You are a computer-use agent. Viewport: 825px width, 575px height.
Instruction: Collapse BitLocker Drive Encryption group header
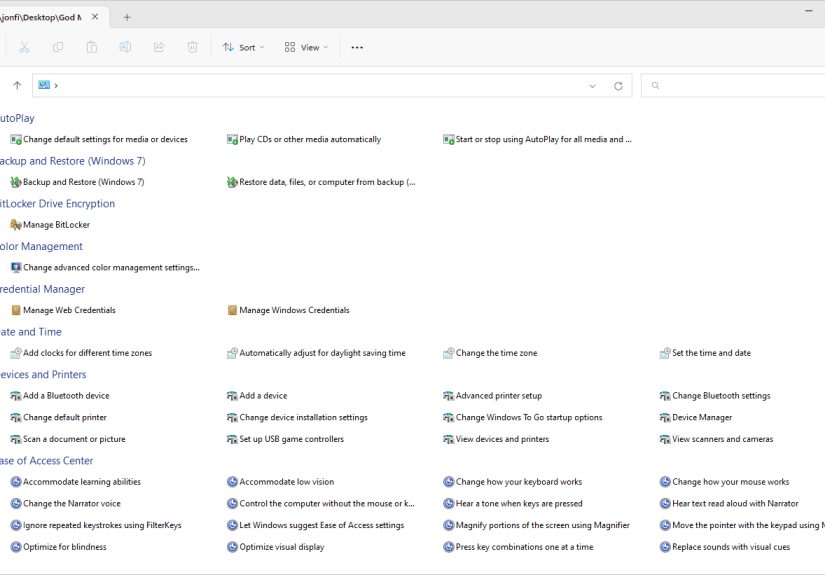[x=57, y=204]
